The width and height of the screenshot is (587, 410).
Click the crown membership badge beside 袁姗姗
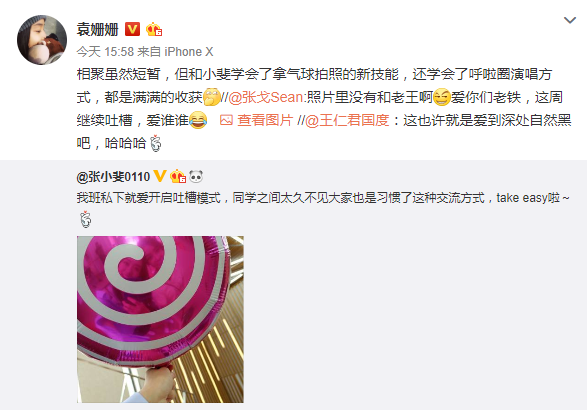(x=154, y=29)
